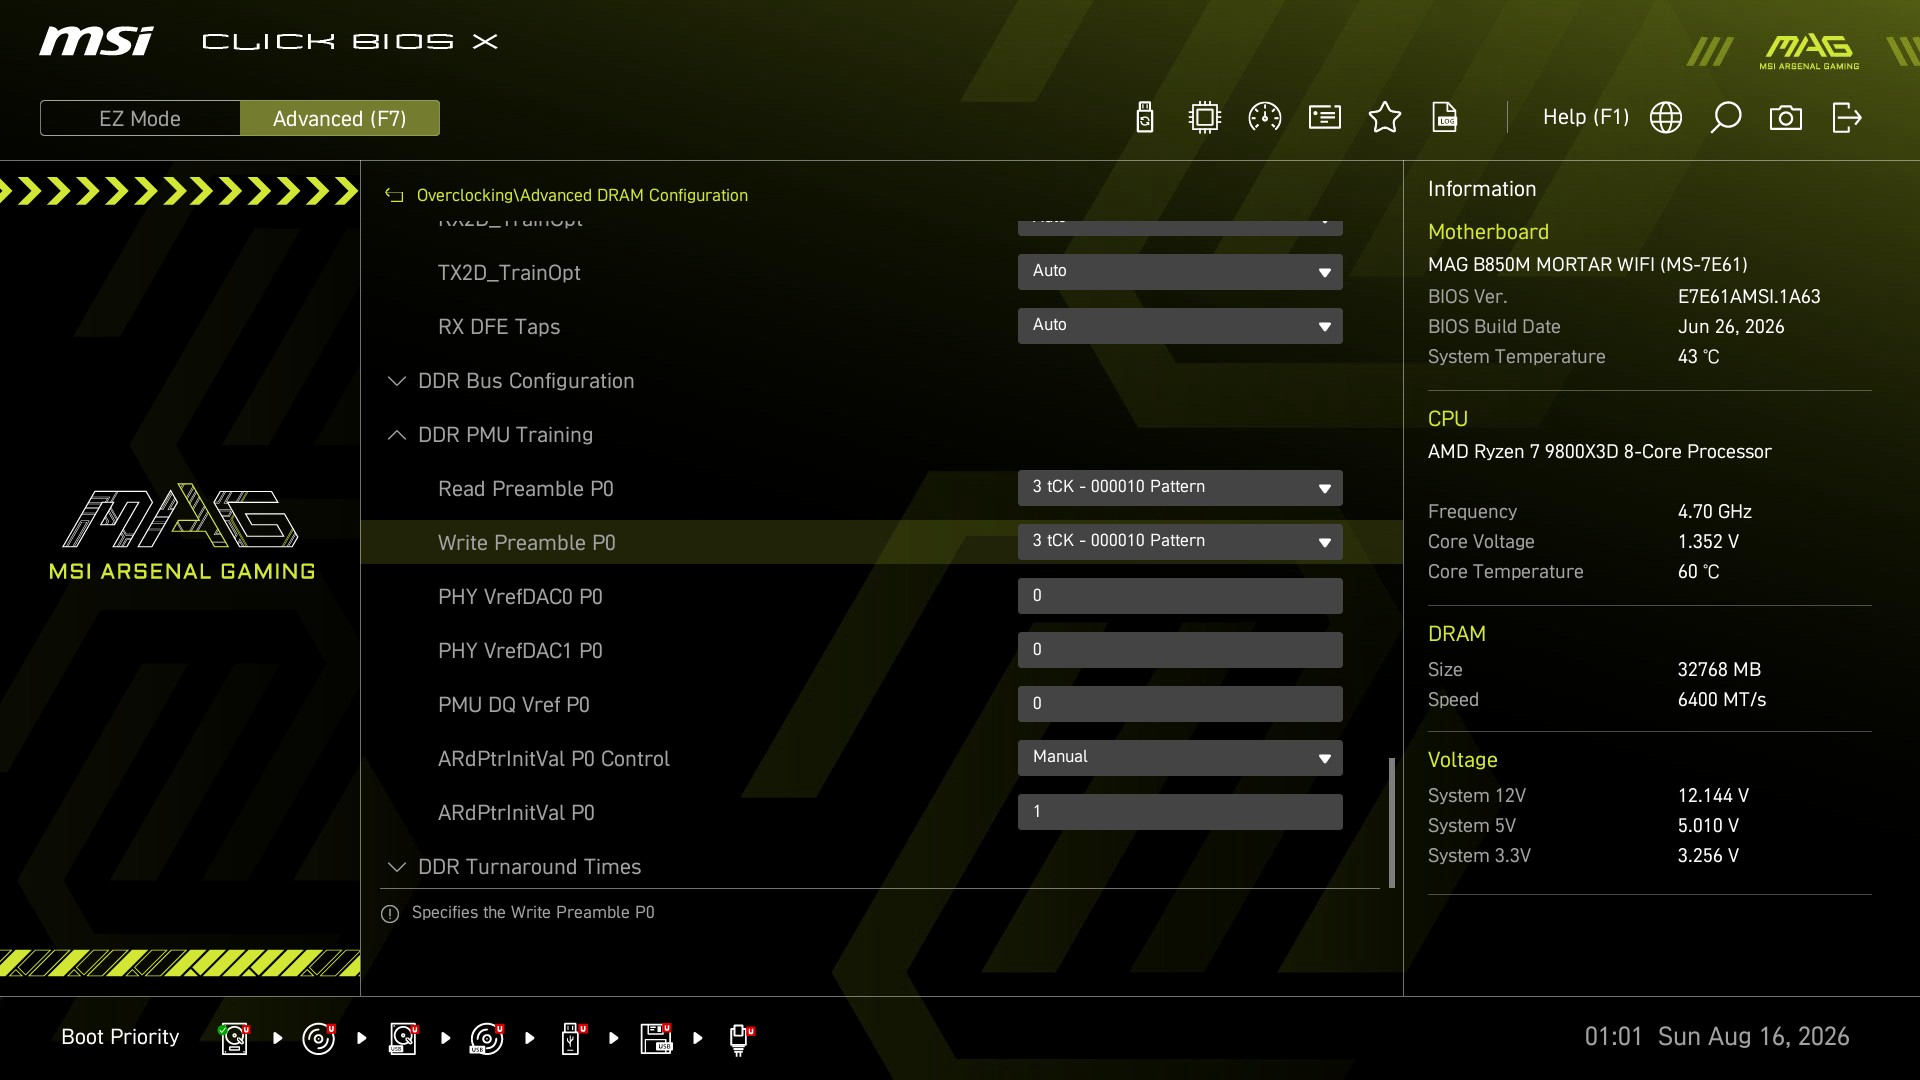
Task: Select the hard disk boot device icon
Action: pos(234,1038)
